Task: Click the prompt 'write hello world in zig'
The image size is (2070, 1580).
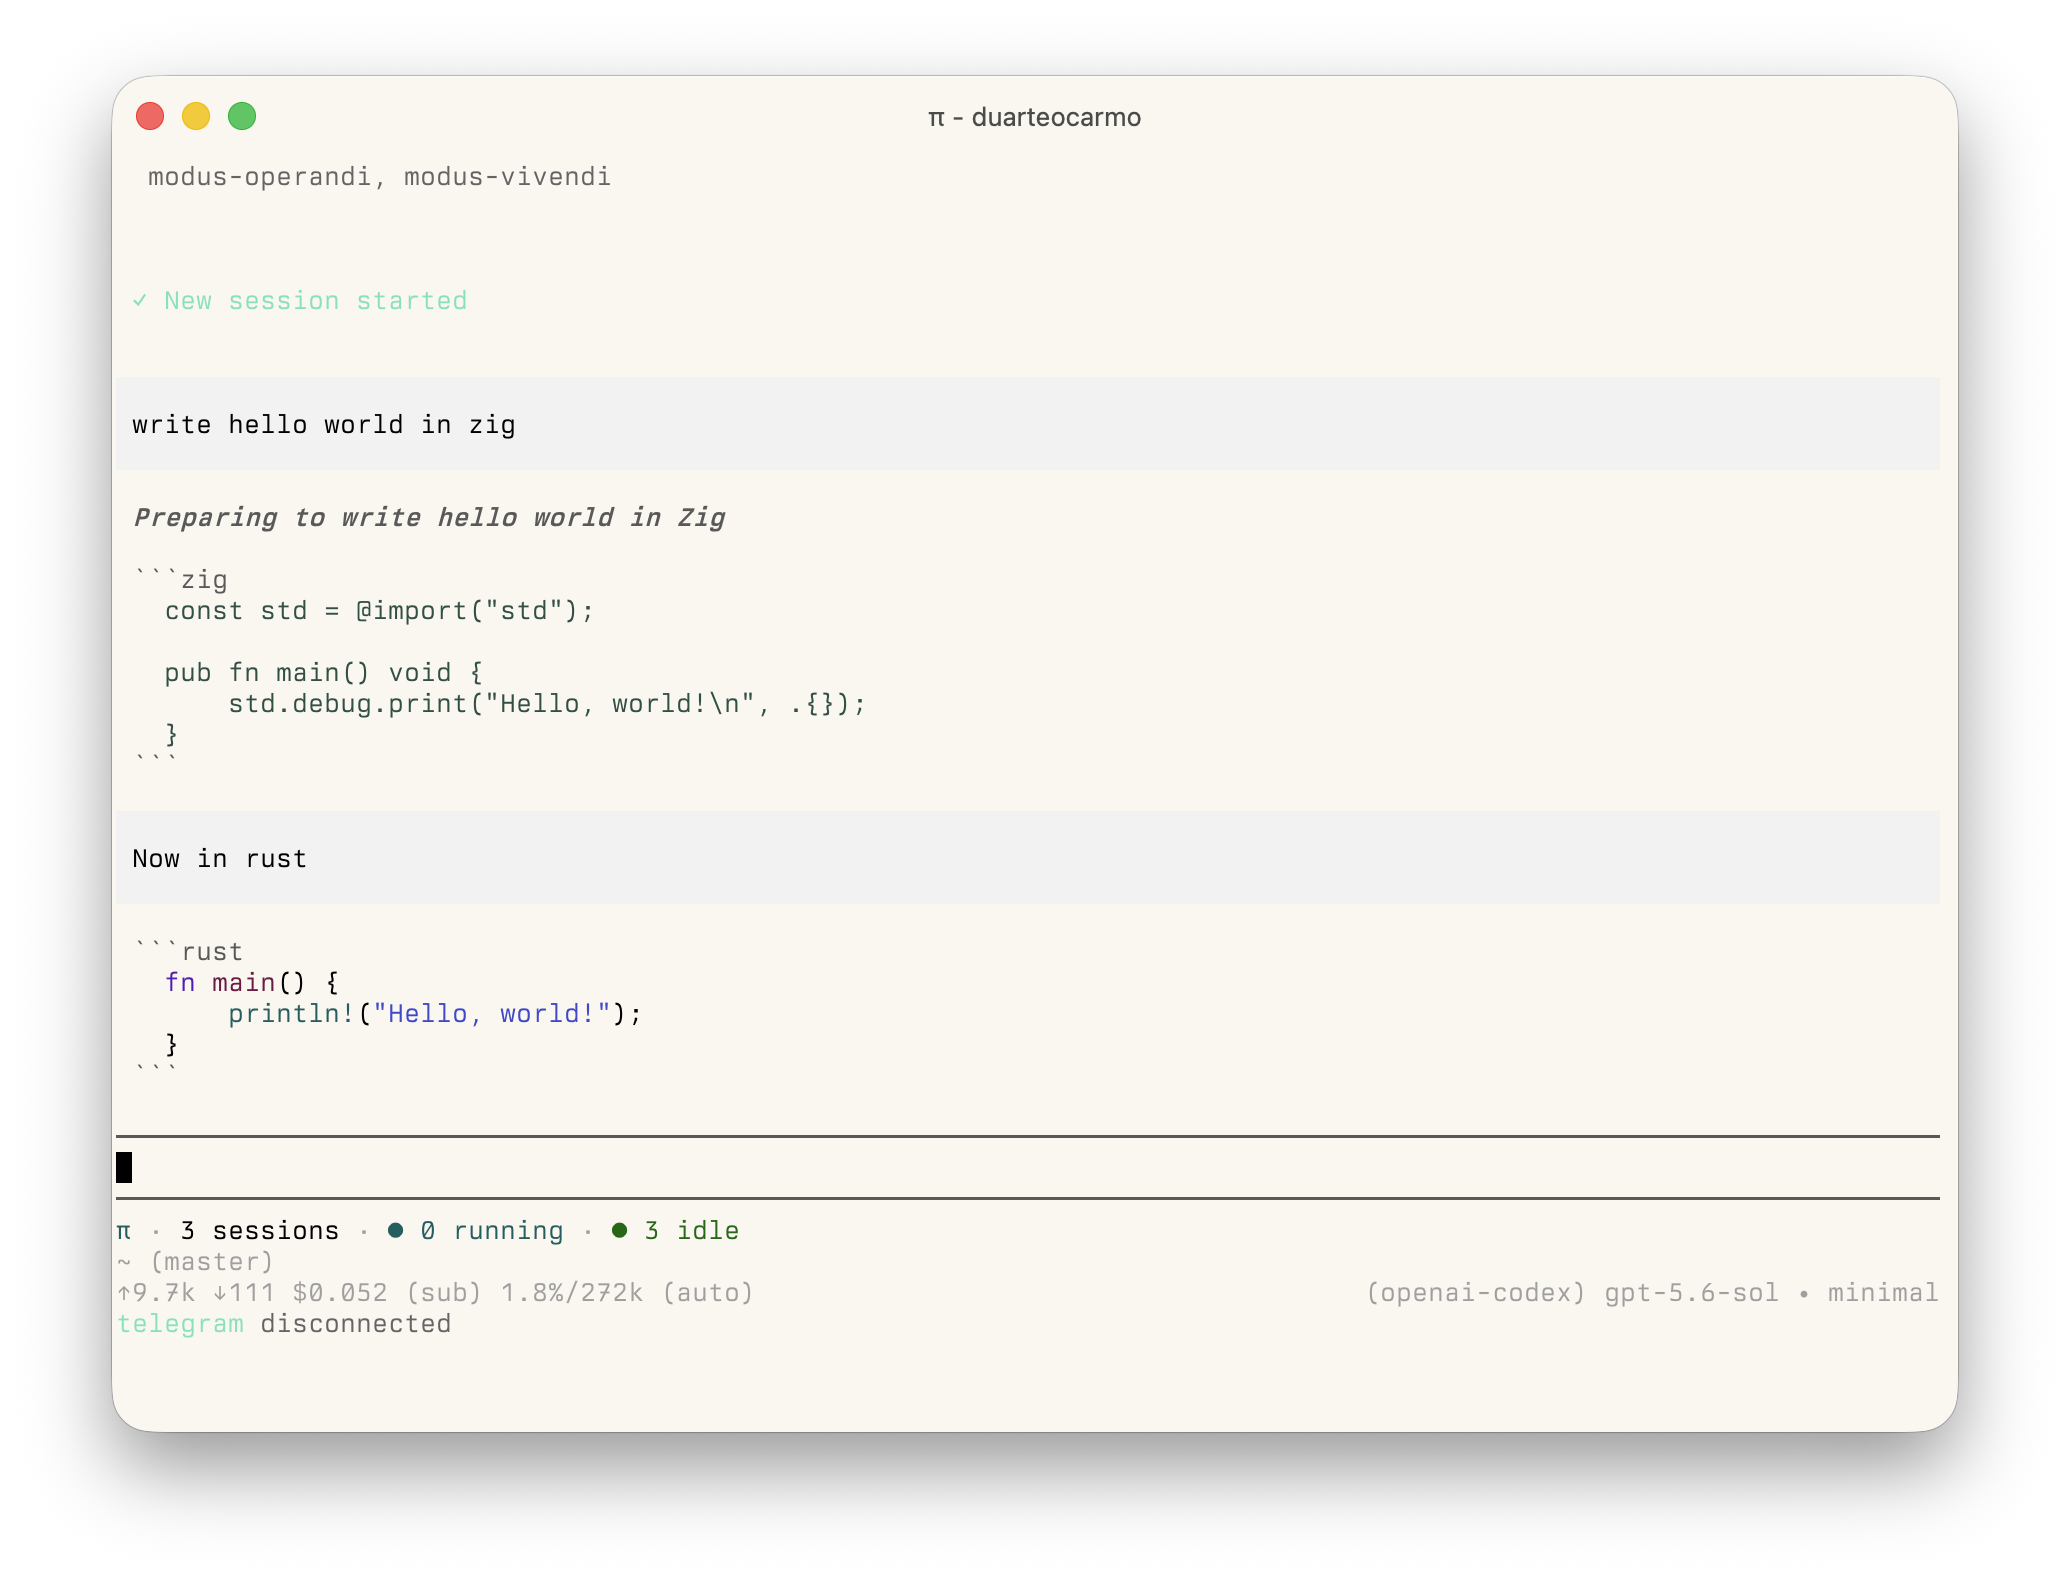Action: pos(324,425)
